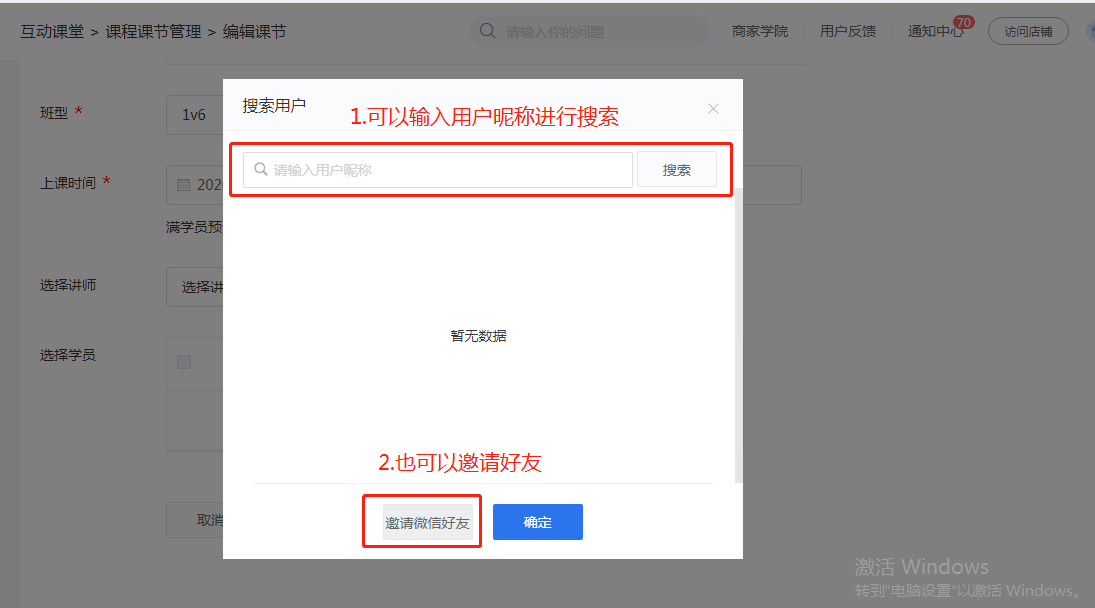The width and height of the screenshot is (1095, 608).
Task: Click the 请输入你的问题 top search field
Action: coord(590,31)
